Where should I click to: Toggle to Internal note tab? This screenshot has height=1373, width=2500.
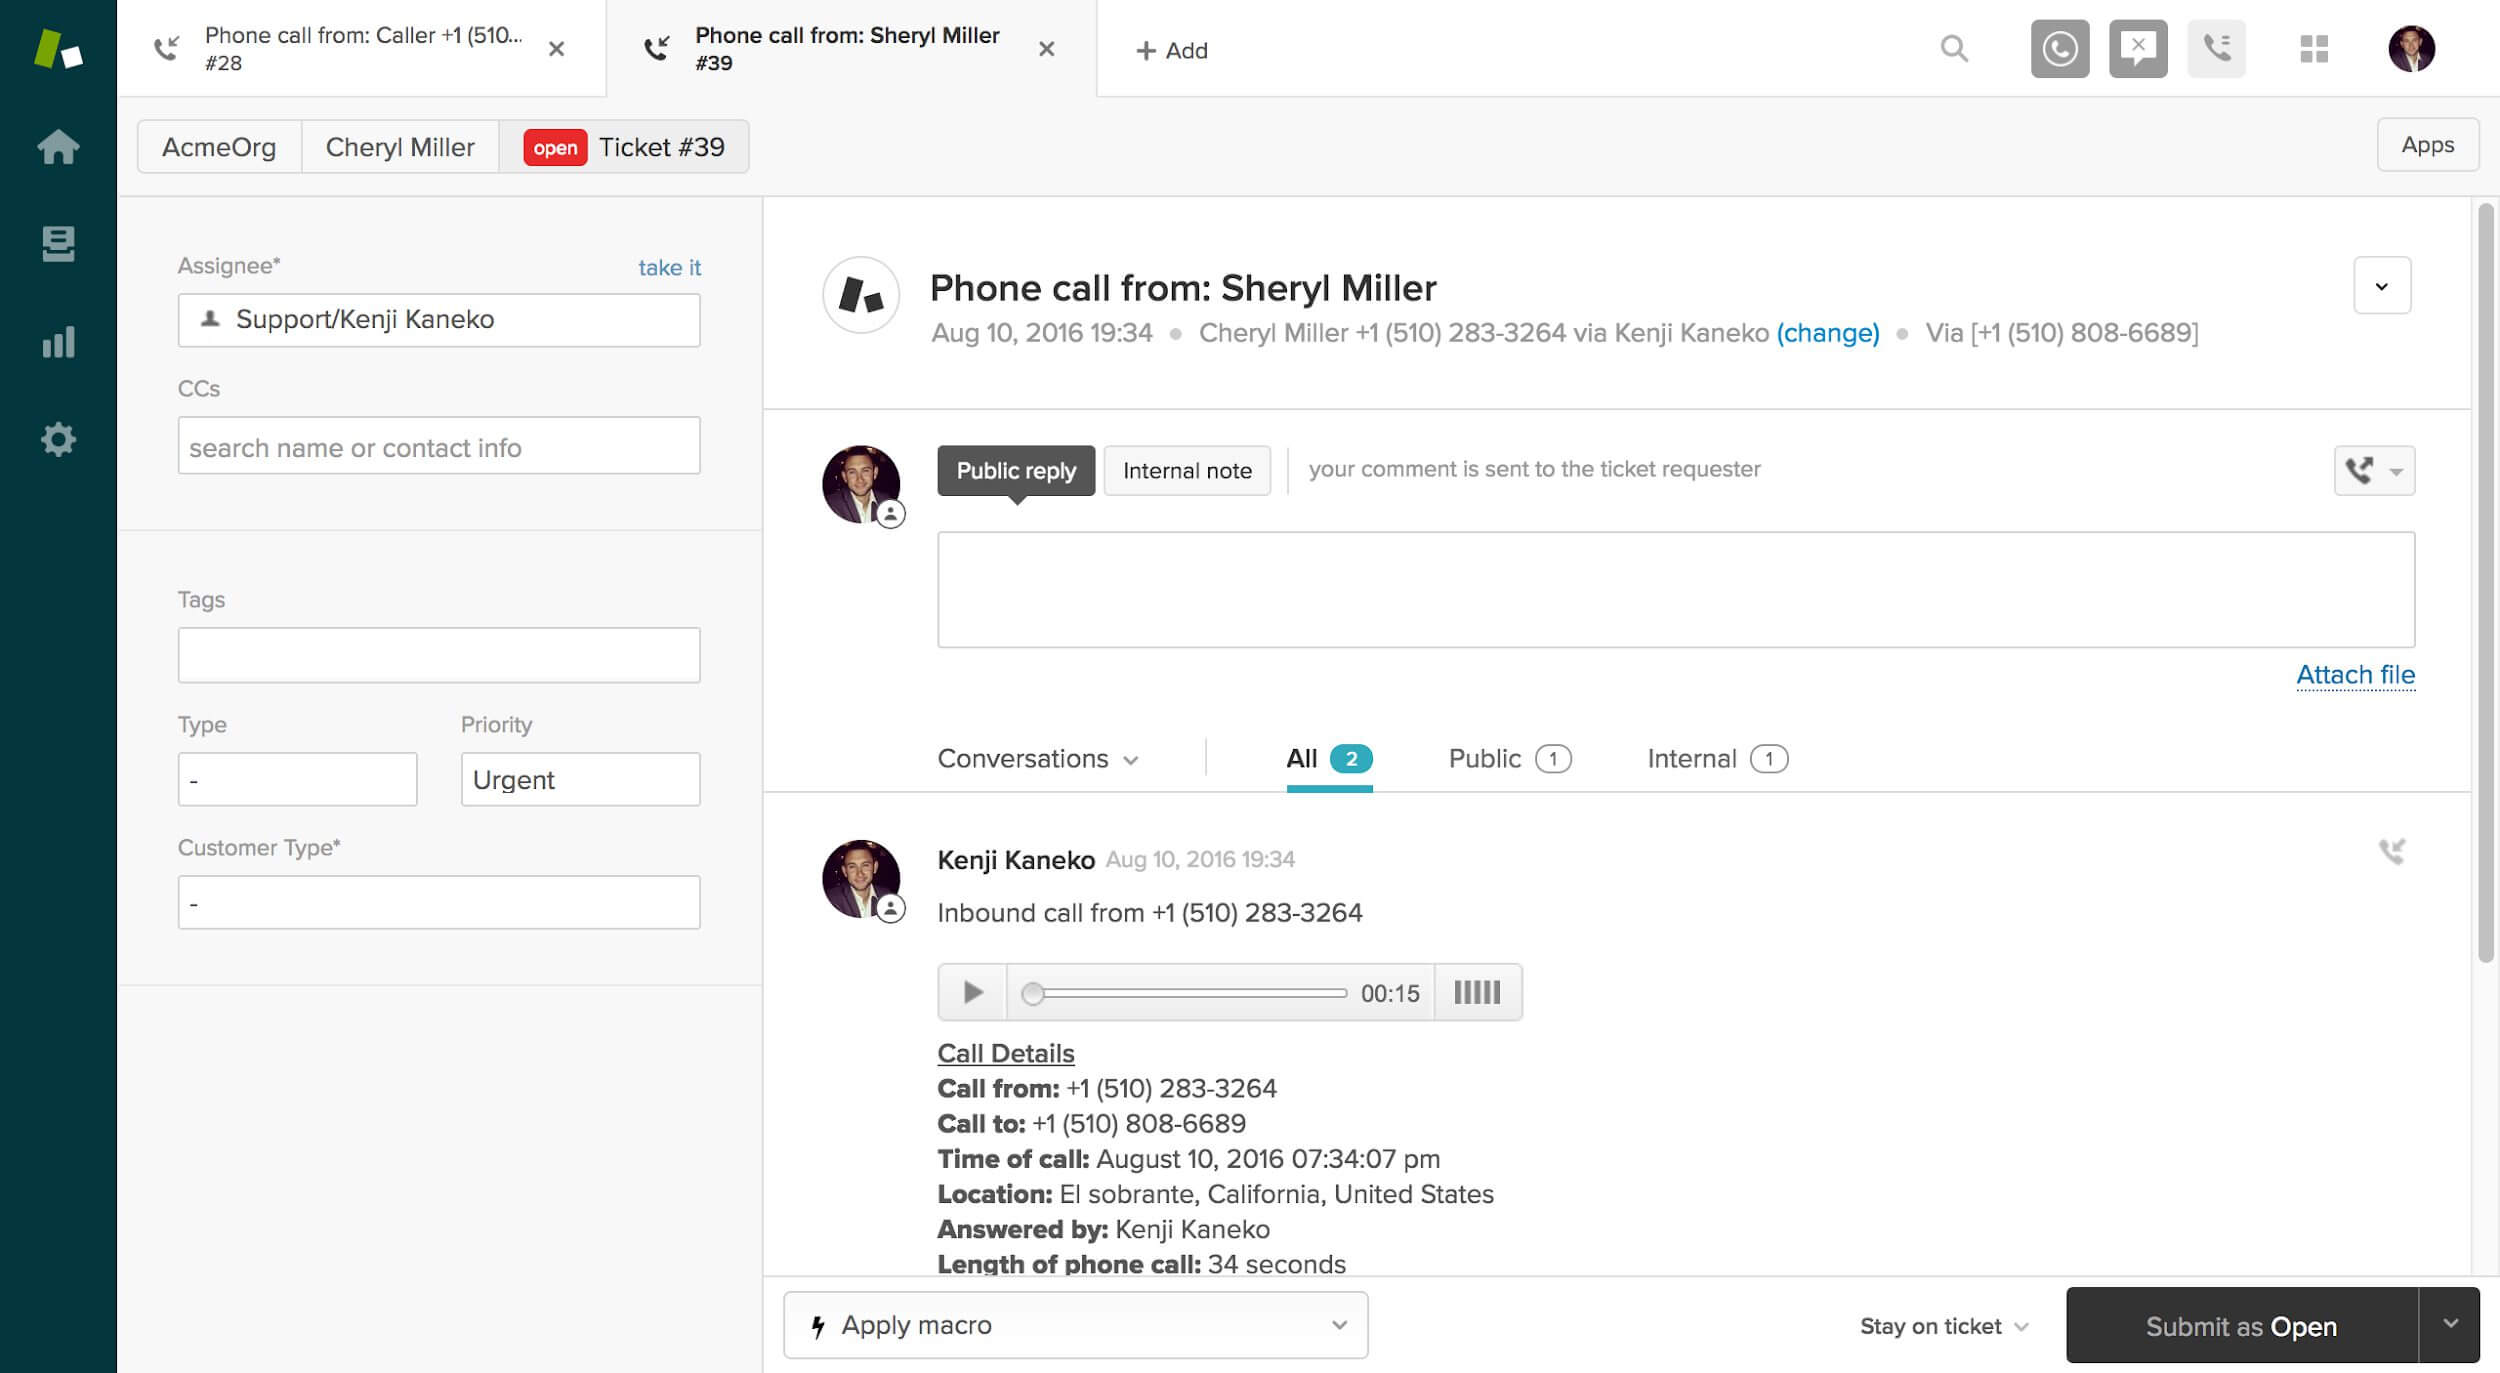click(1187, 468)
